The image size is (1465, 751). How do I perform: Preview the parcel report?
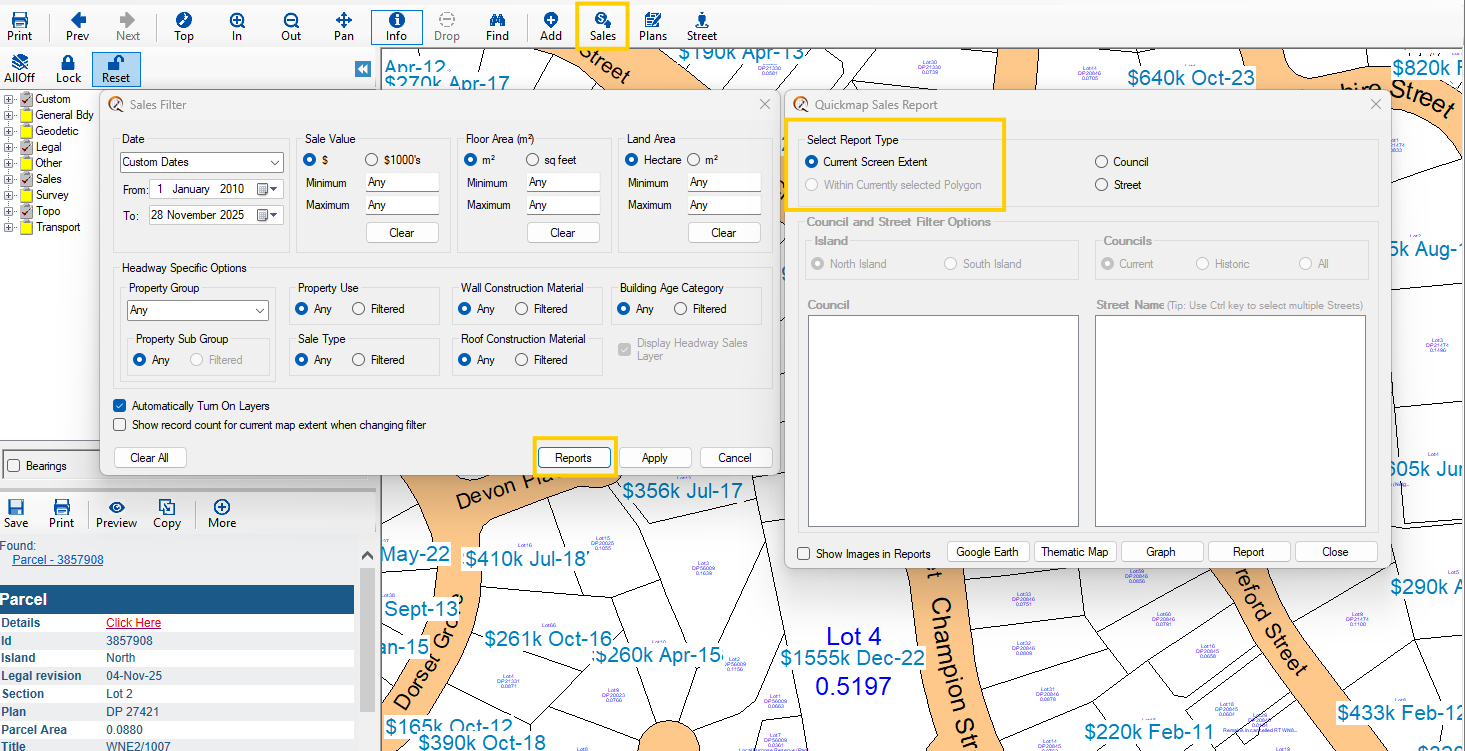(116, 513)
